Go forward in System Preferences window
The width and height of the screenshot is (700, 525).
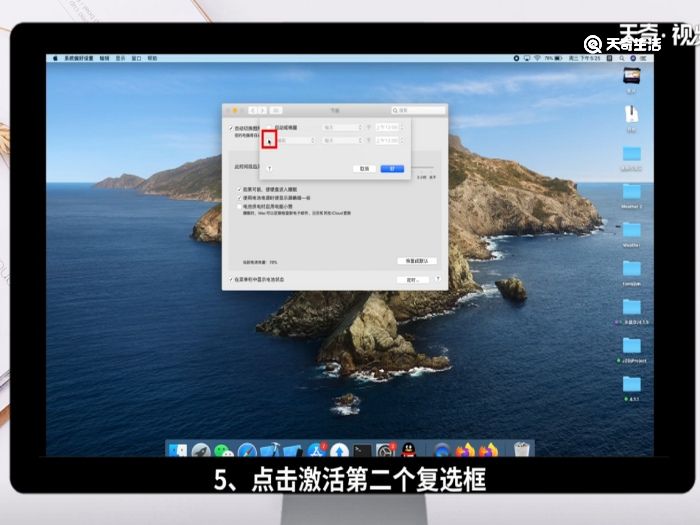coord(263,110)
